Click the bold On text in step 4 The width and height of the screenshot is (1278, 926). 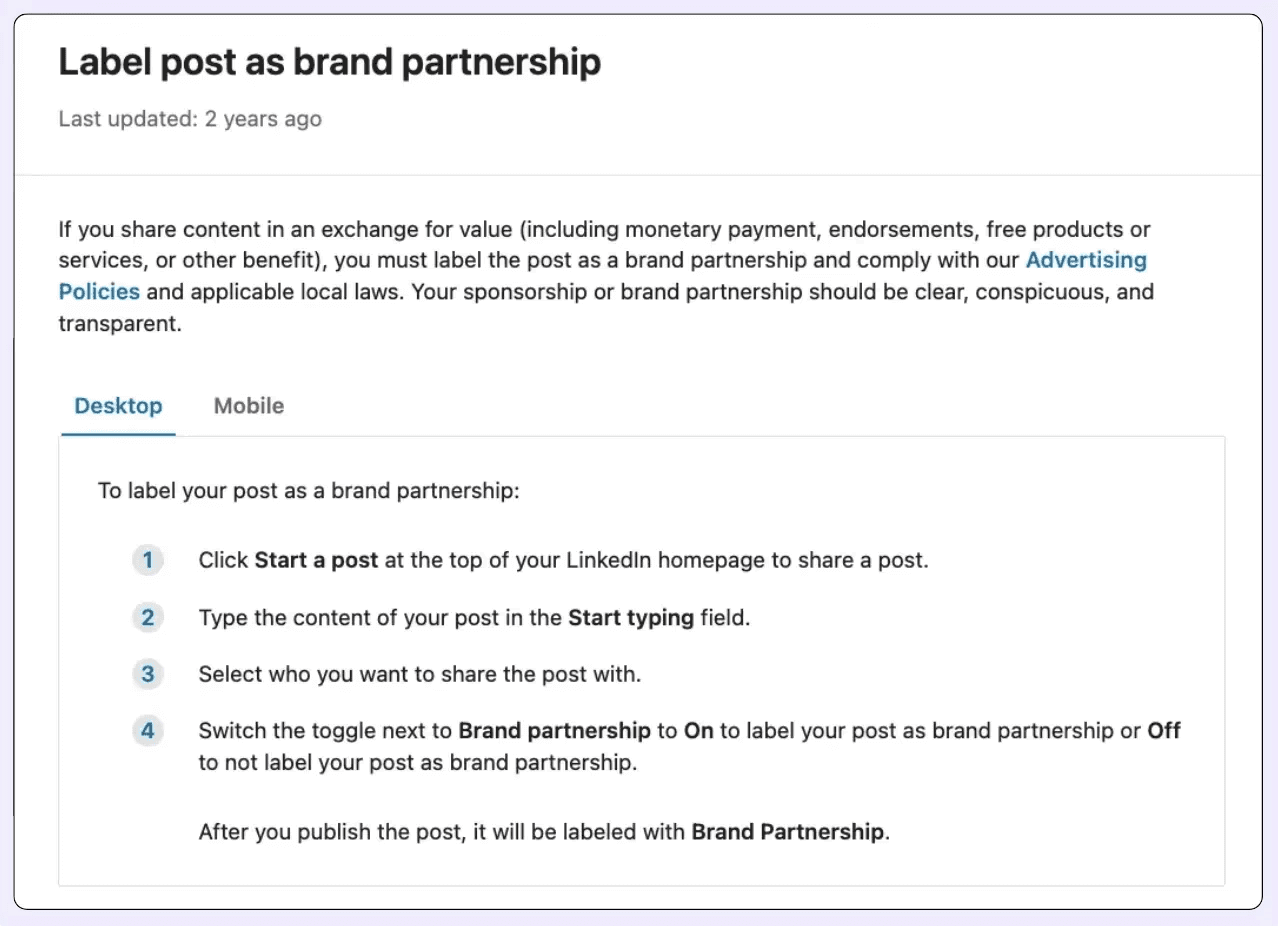pyautogui.click(x=699, y=730)
